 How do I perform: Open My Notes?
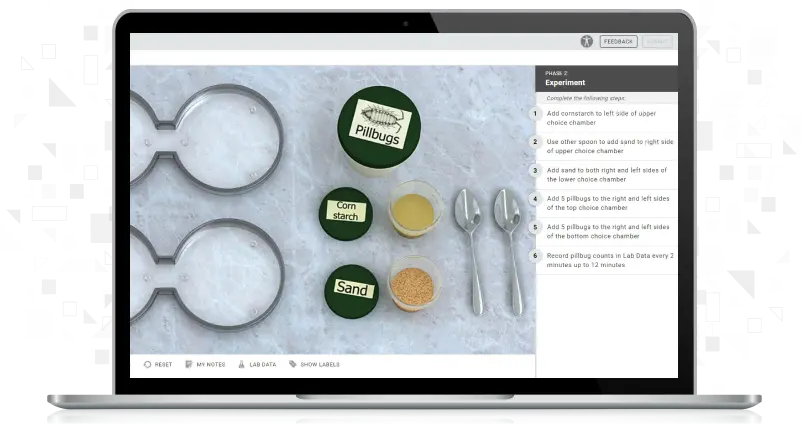(205, 365)
